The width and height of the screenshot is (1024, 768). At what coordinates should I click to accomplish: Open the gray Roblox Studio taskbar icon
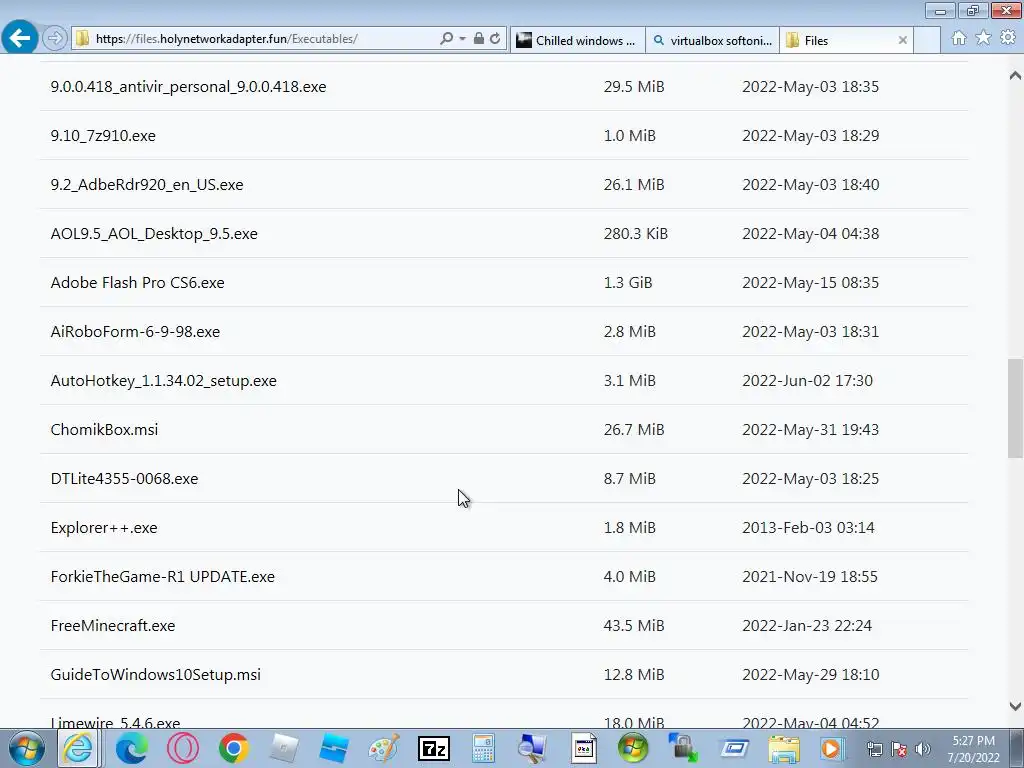pyautogui.click(x=283, y=748)
